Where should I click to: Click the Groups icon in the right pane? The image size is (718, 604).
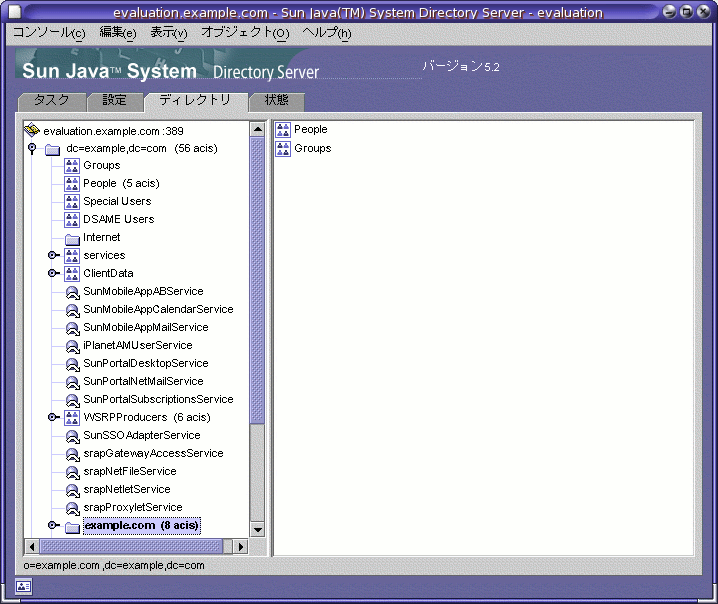pyautogui.click(x=283, y=149)
